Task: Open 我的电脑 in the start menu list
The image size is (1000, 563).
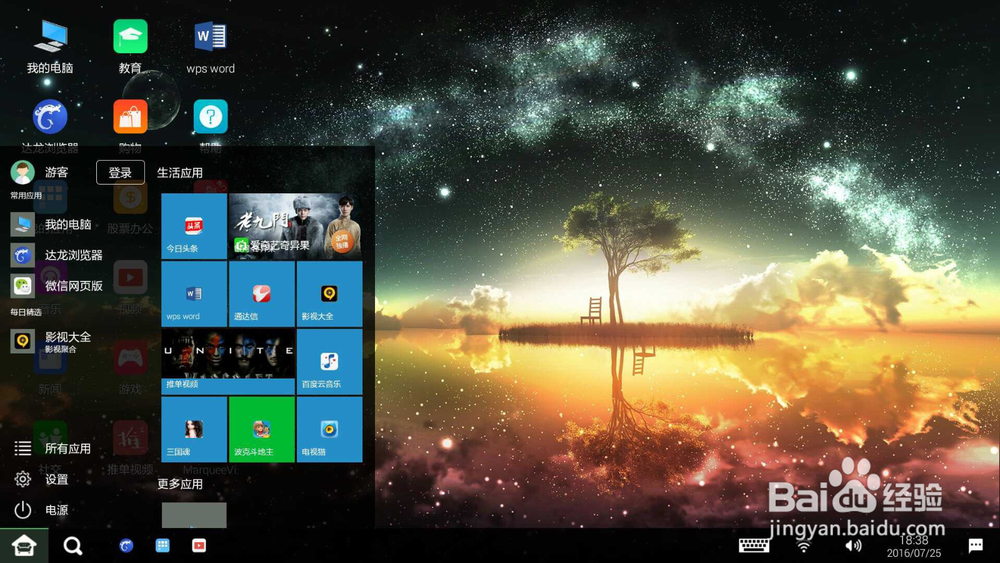Action: (x=51, y=224)
